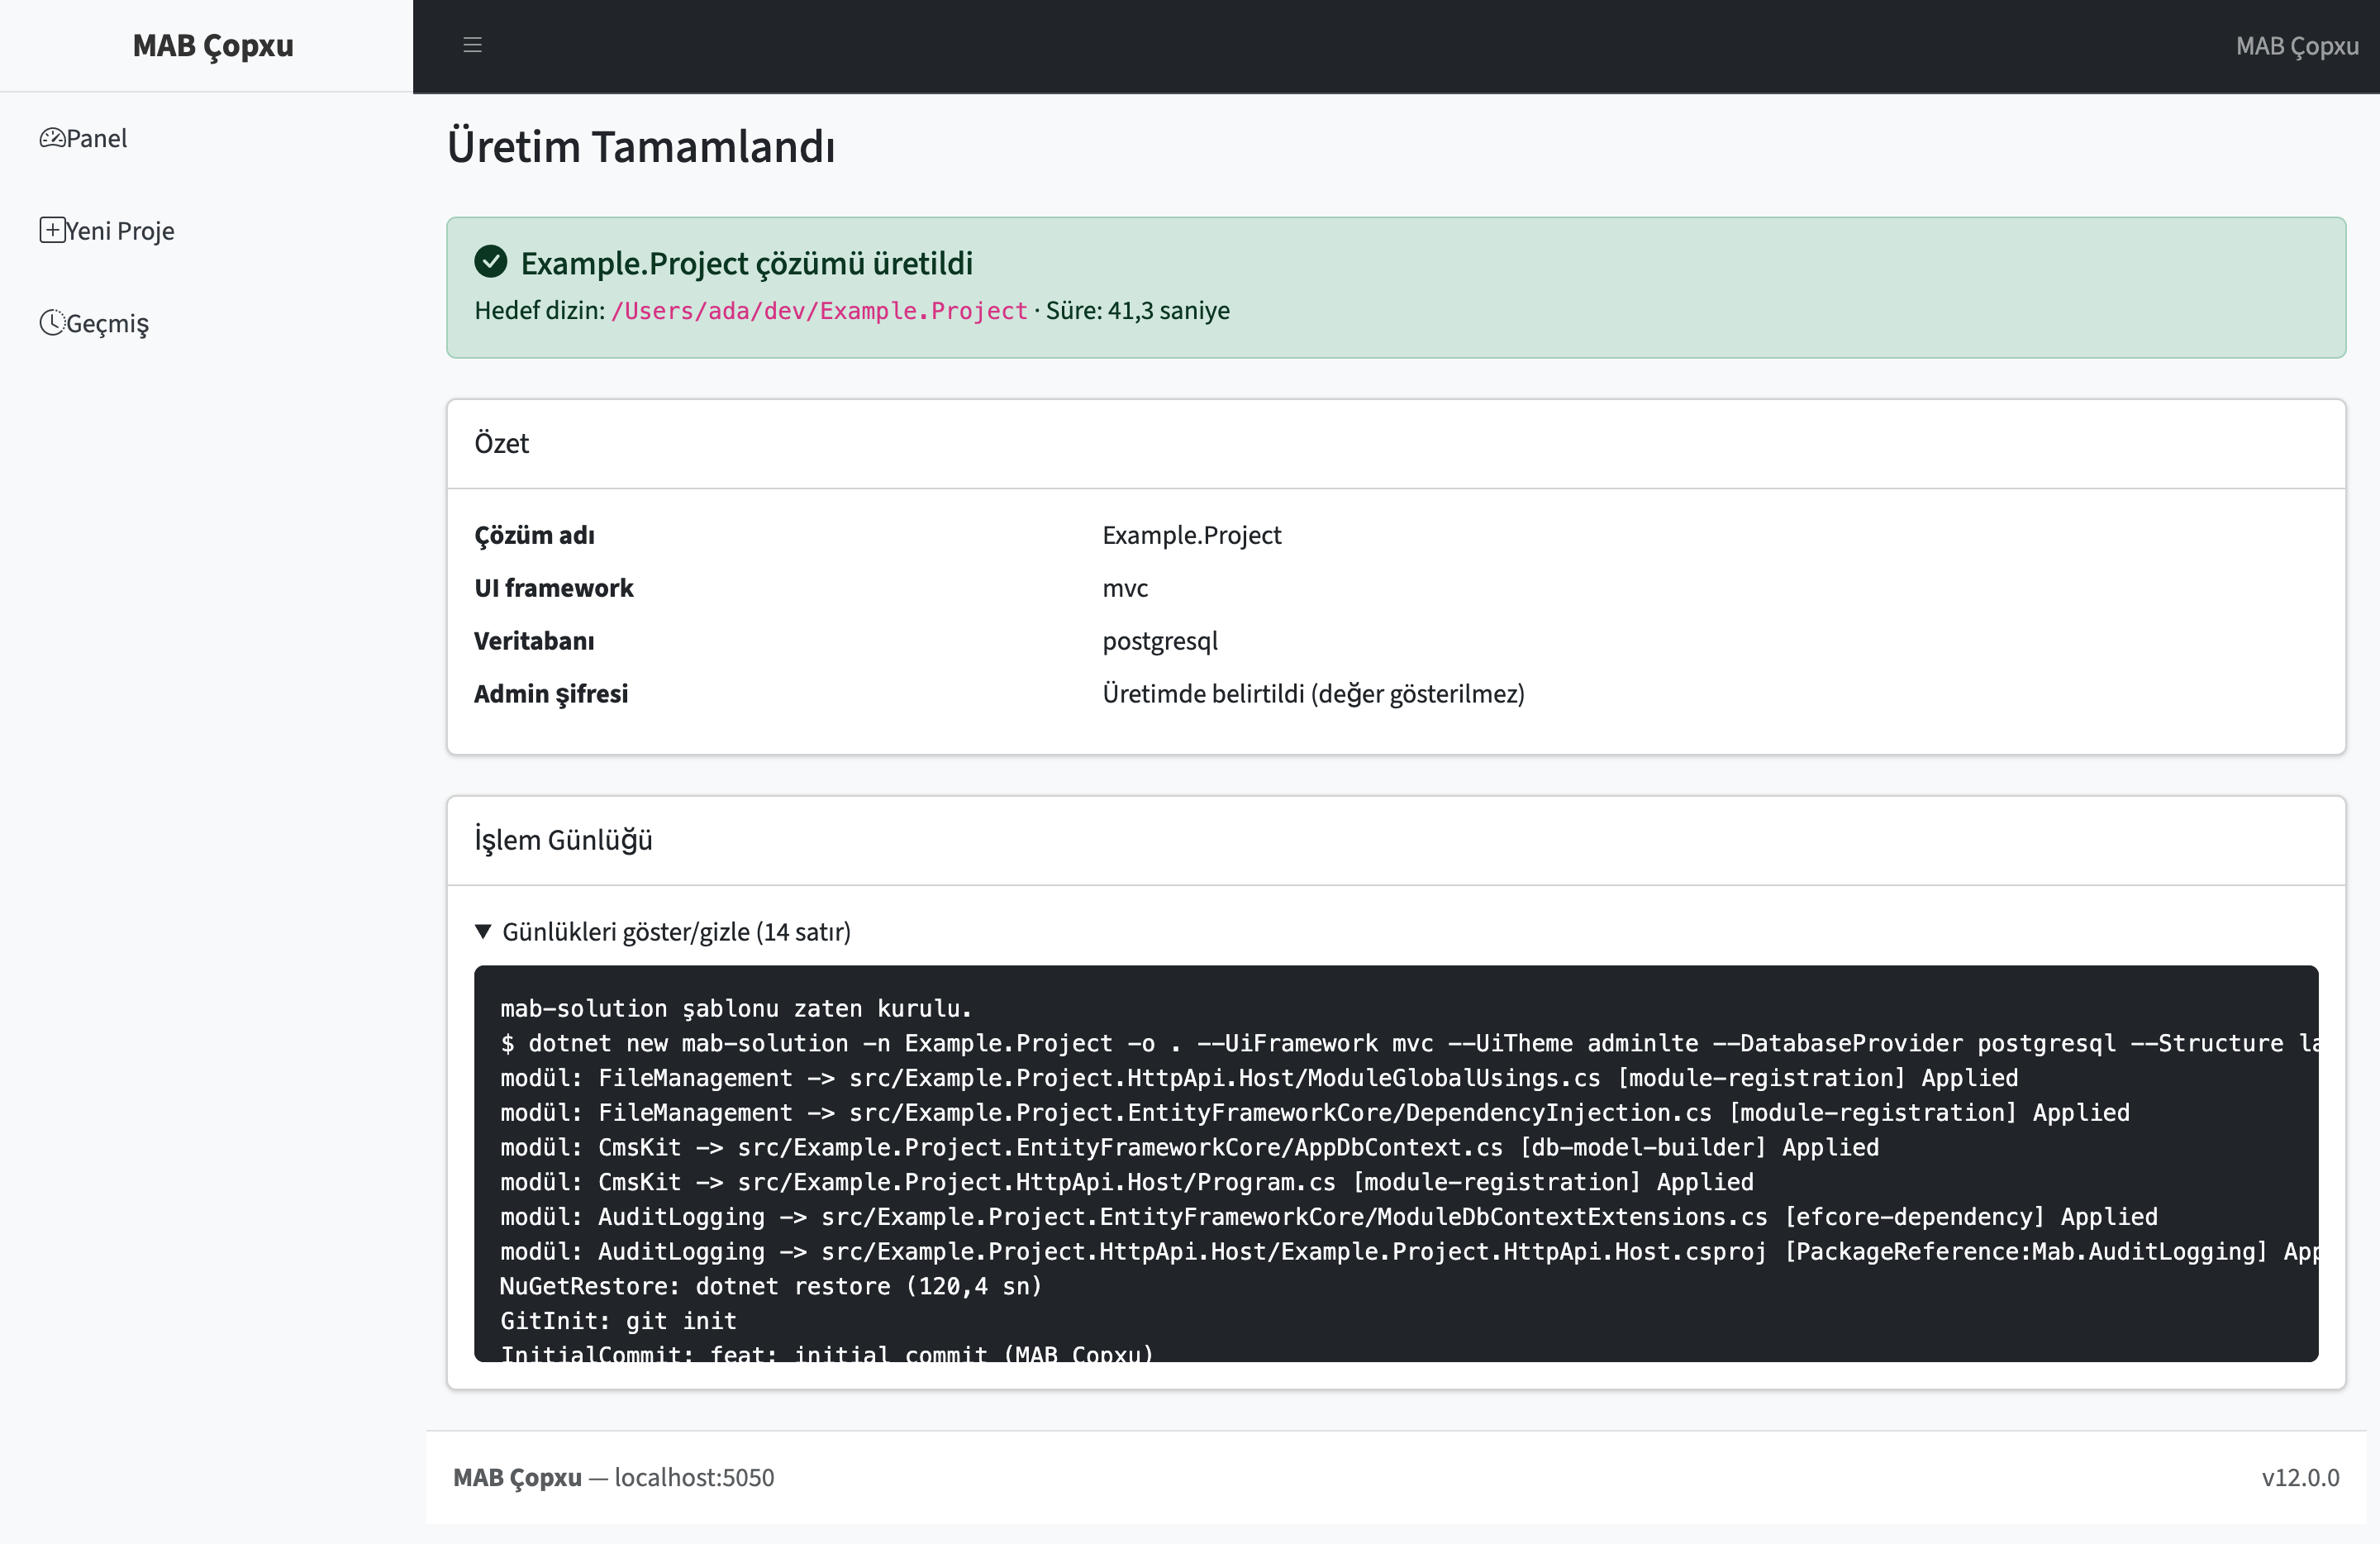Click the v12.0.0 version text in footer
2380x1544 pixels.
pyautogui.click(x=2300, y=1477)
